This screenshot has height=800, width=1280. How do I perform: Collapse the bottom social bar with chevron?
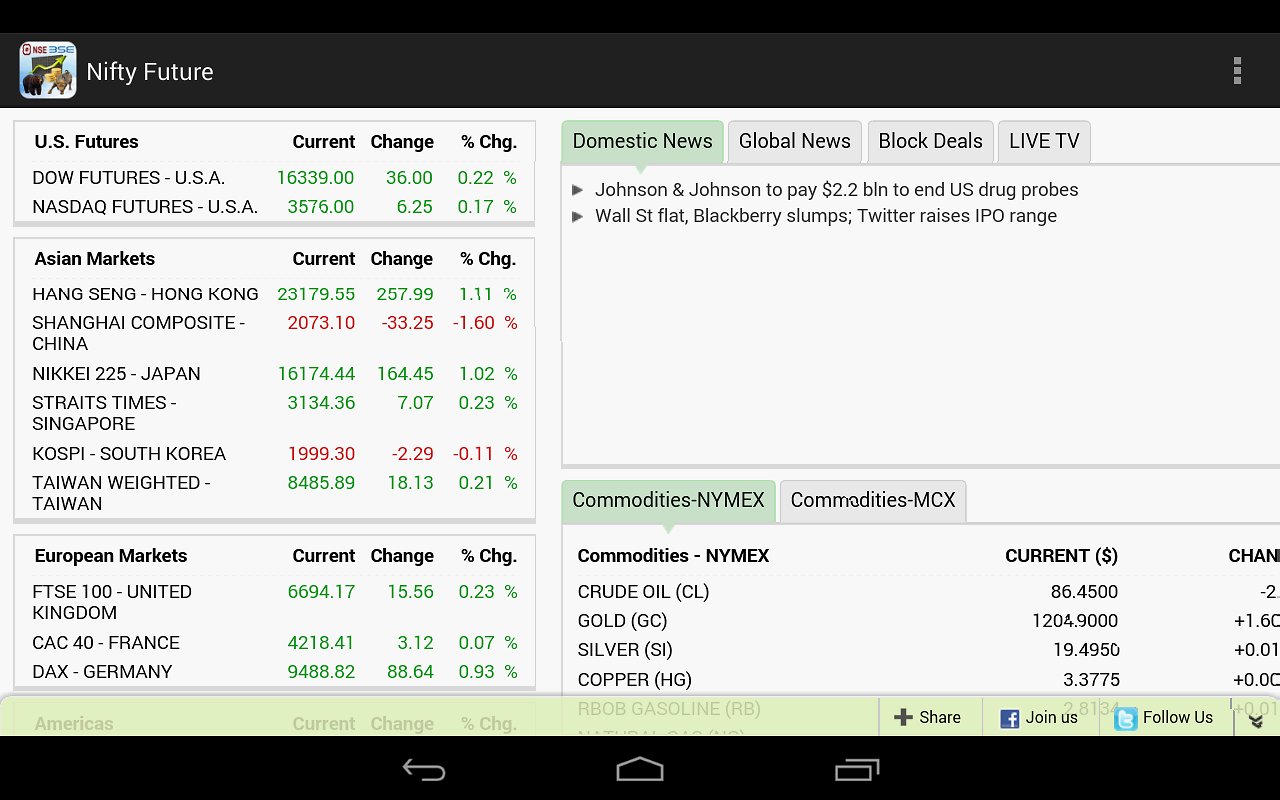pos(1256,720)
